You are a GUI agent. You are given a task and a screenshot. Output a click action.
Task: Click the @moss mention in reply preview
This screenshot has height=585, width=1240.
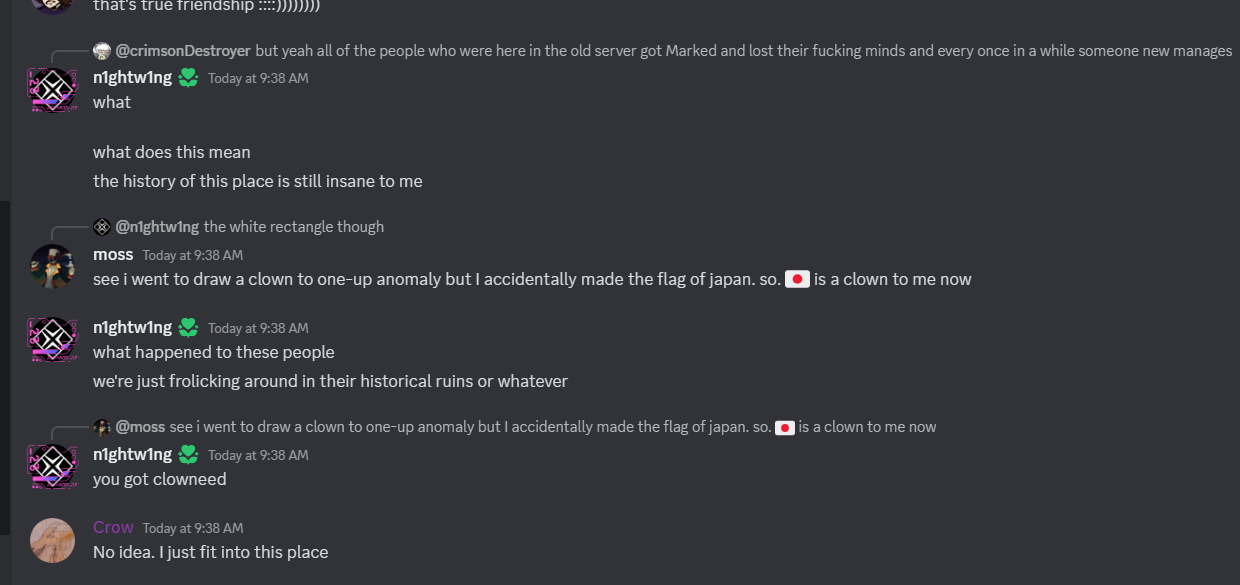tap(141, 427)
